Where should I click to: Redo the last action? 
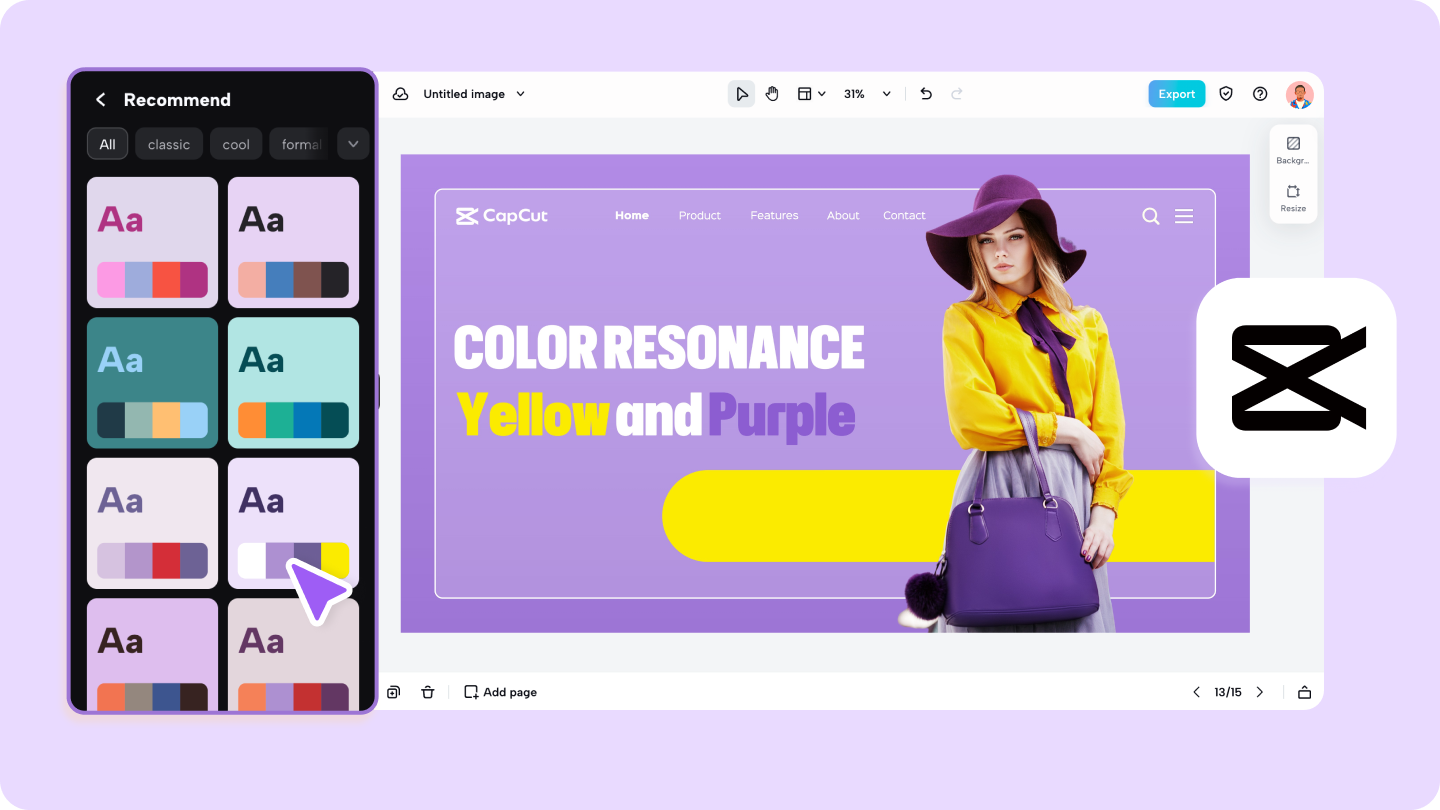pyautogui.click(x=956, y=93)
